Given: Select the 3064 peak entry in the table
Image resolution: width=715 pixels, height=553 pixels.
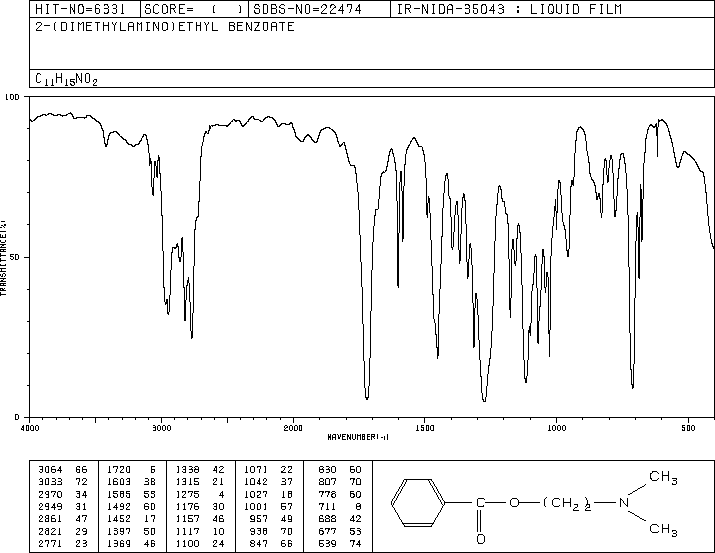Looking at the screenshot, I should pyautogui.click(x=63, y=470).
